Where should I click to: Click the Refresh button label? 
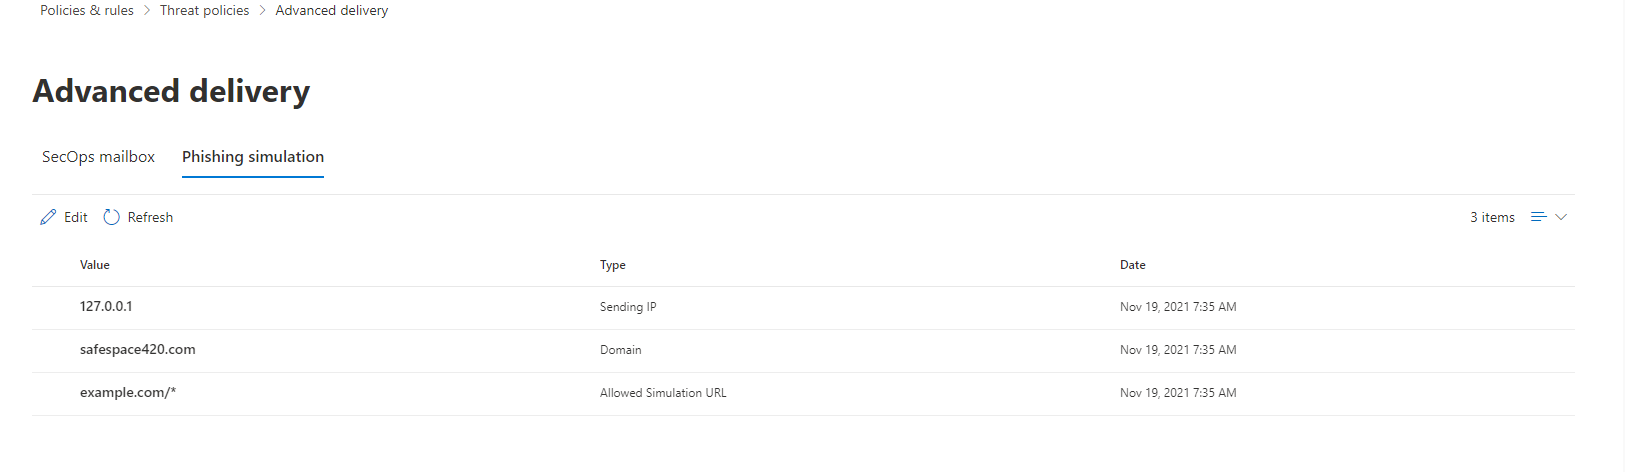click(150, 217)
